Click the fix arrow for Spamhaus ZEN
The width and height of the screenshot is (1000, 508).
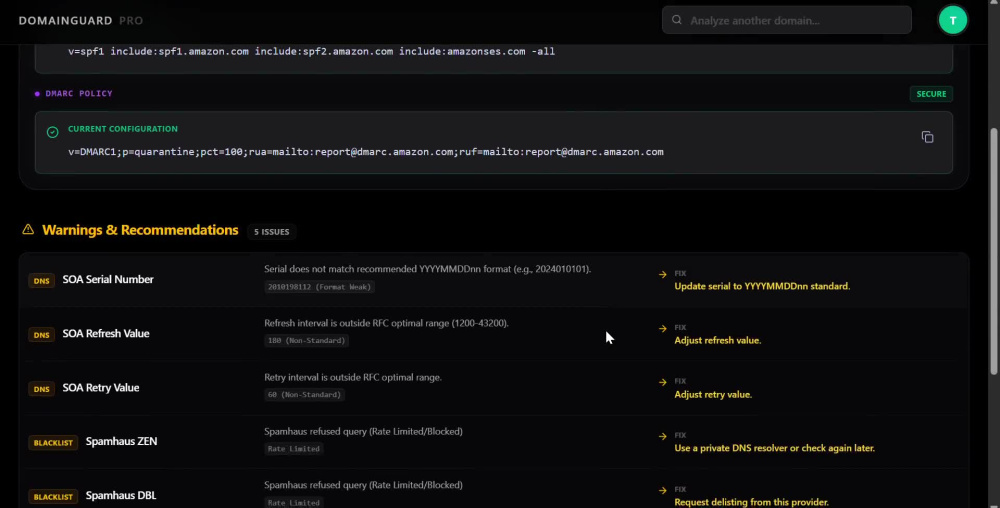tap(663, 437)
